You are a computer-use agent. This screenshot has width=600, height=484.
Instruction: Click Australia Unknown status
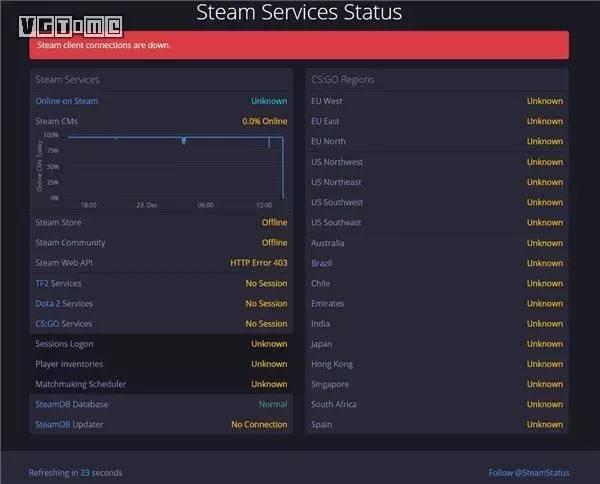click(x=545, y=243)
